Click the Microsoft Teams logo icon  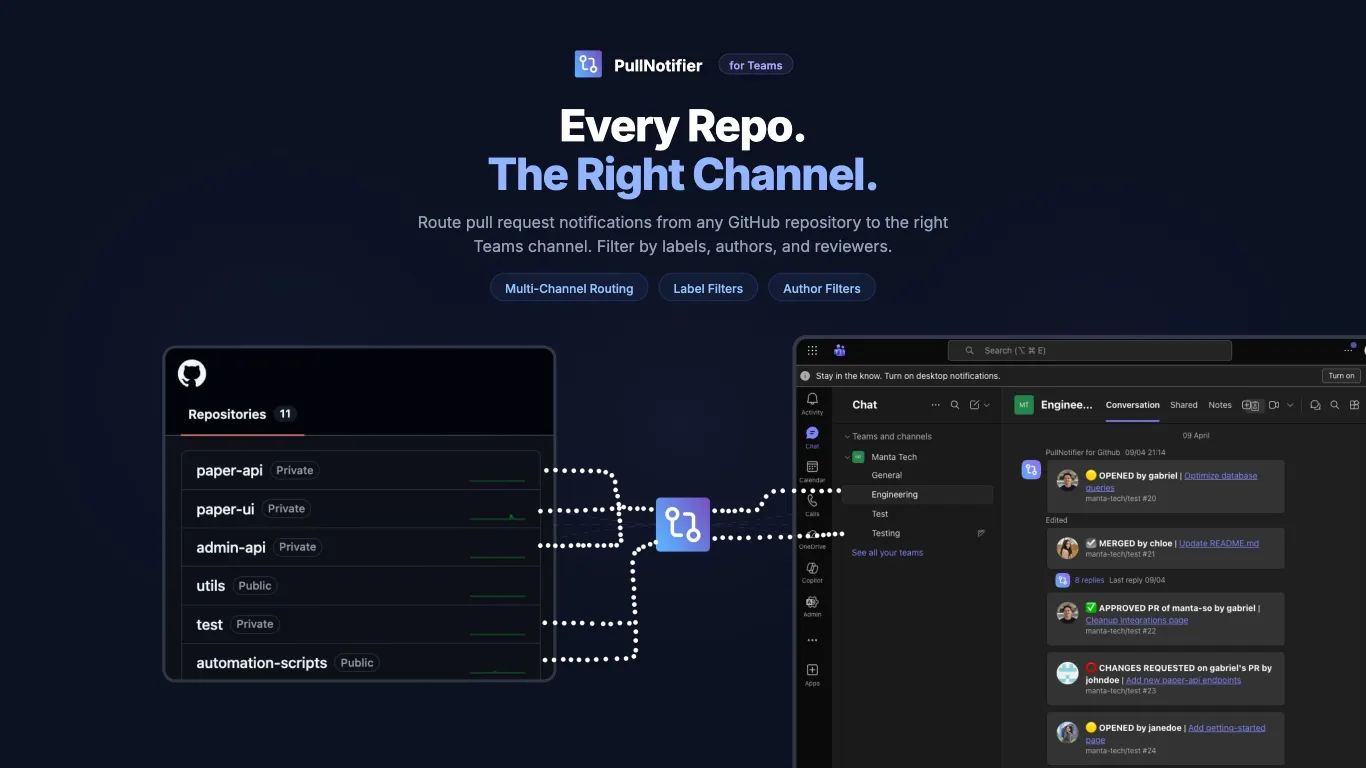click(x=840, y=350)
